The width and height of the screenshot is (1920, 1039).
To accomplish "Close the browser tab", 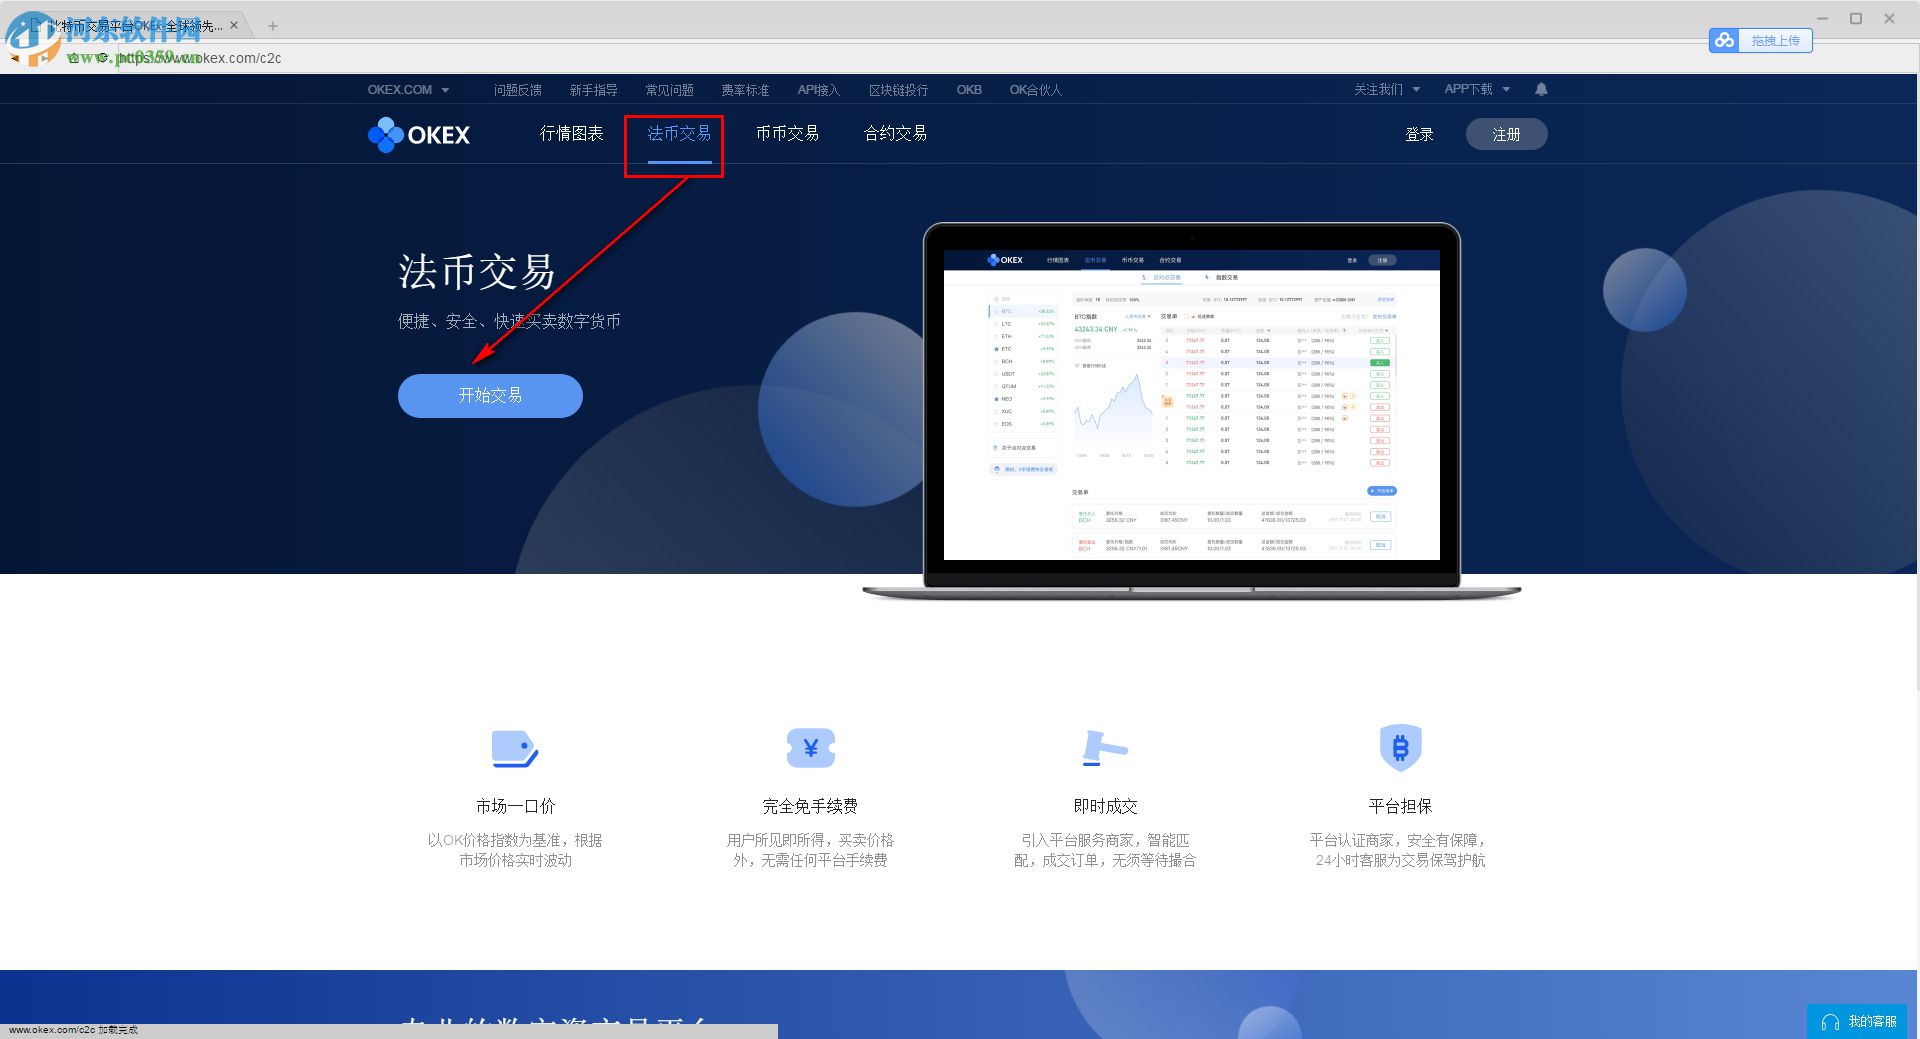I will coord(235,26).
